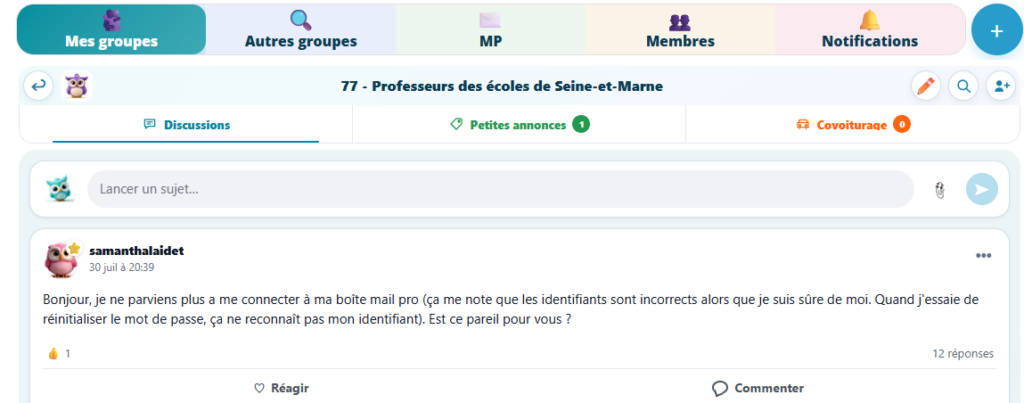The width and height of the screenshot is (1024, 403).
Task: Go to the Membres tab
Action: point(680,30)
